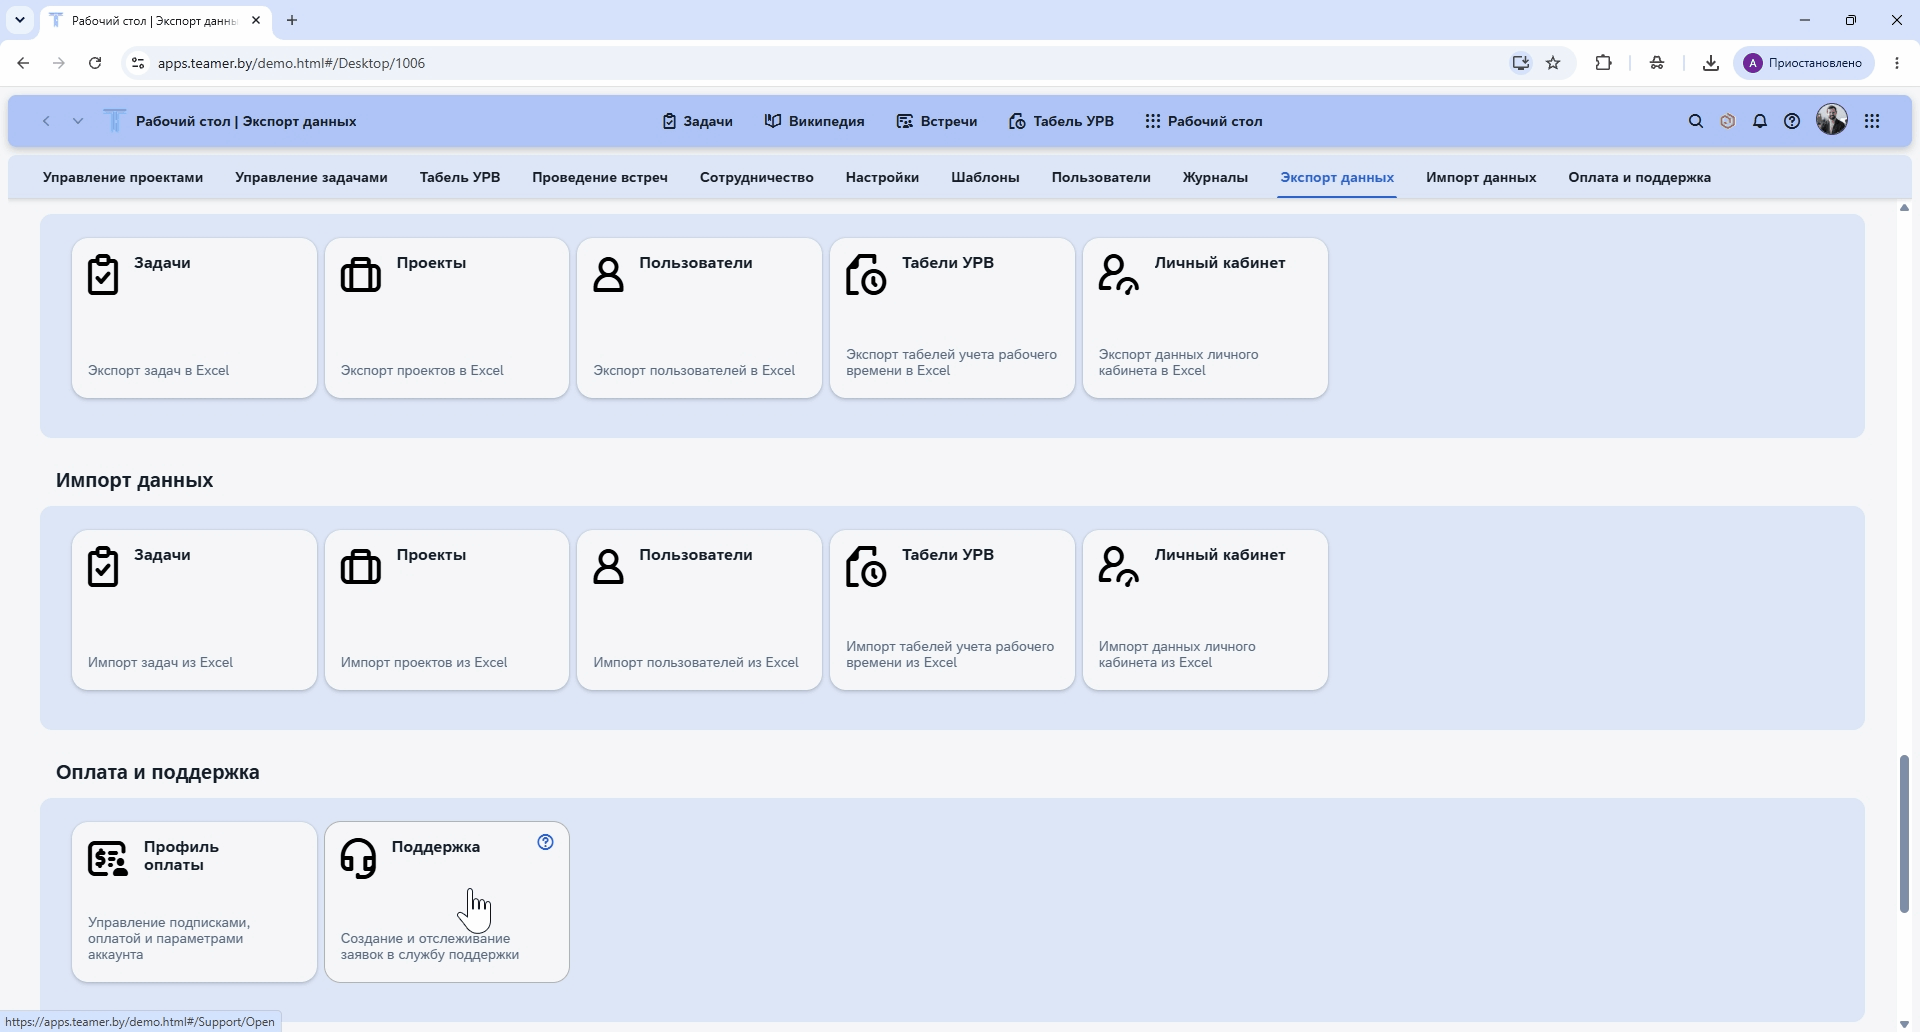This screenshot has width=1920, height=1032.
Task: Click the browser address bar URL
Action: tap(292, 63)
